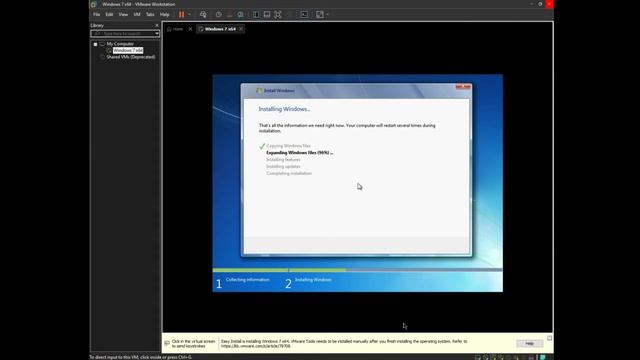640x360 pixels.
Task: Click the Help button in message bar
Action: [x=529, y=343]
